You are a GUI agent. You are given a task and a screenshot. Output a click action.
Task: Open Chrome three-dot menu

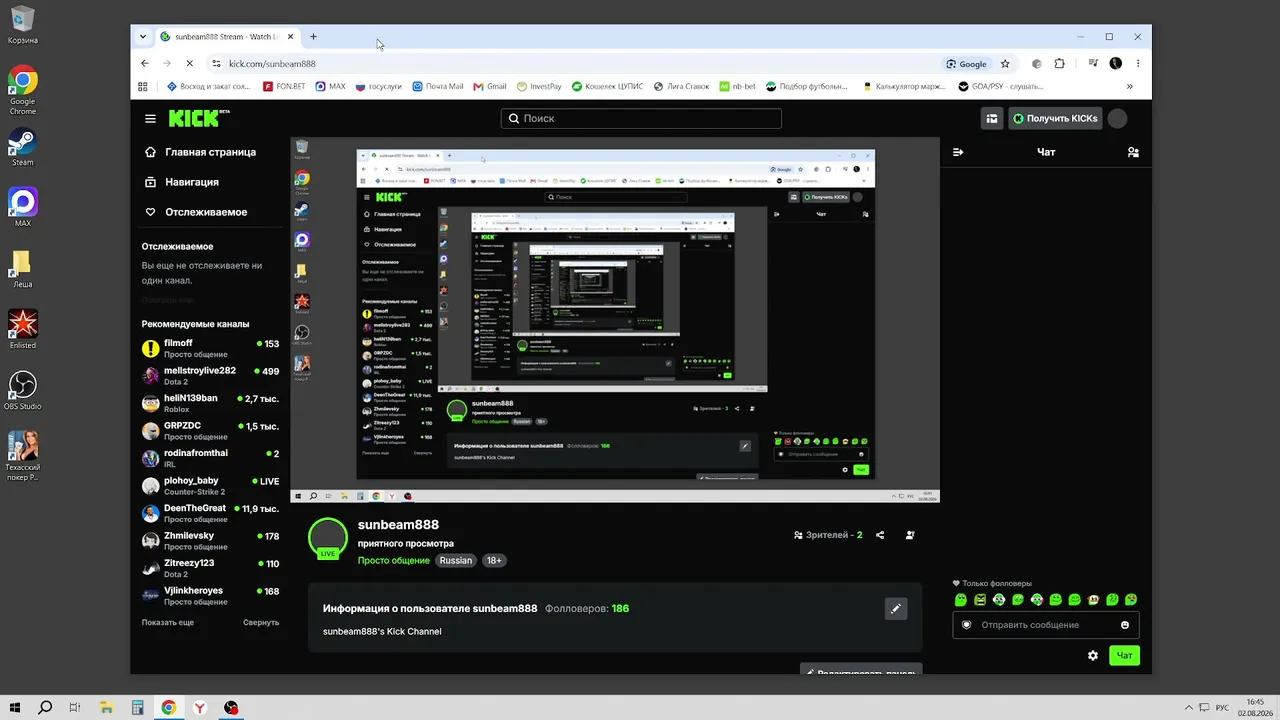point(1138,64)
